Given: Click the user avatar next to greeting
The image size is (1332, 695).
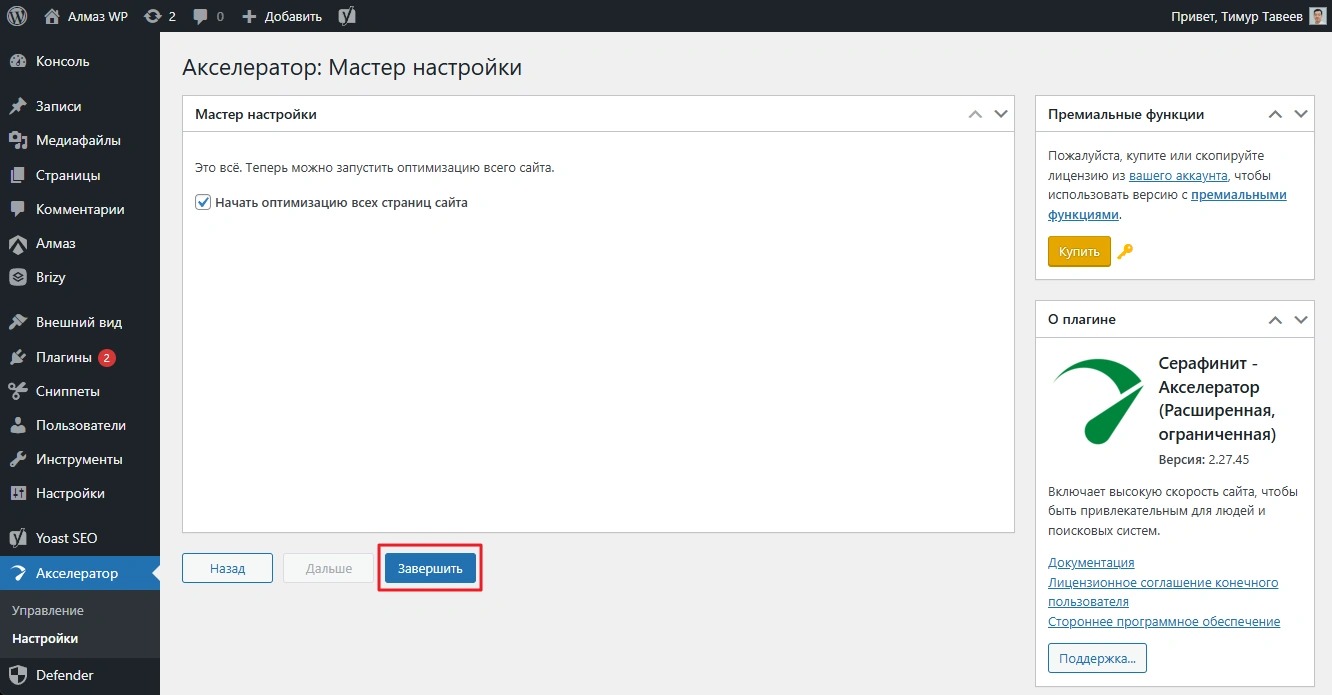Looking at the screenshot, I should pyautogui.click(x=1318, y=16).
